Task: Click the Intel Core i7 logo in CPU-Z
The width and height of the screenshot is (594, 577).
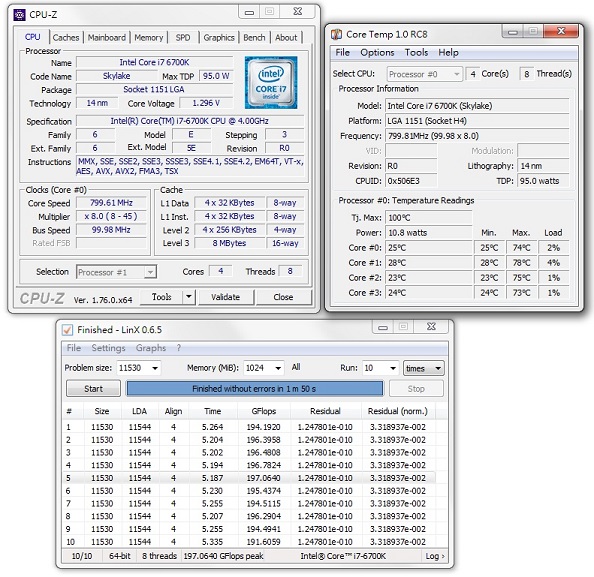Action: tap(270, 83)
